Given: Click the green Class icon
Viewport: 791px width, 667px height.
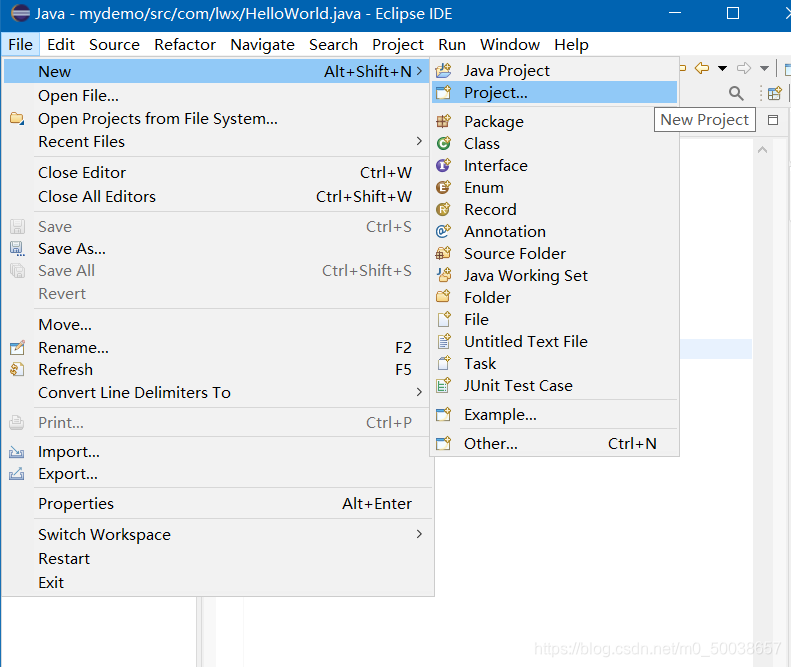Looking at the screenshot, I should point(443,144).
